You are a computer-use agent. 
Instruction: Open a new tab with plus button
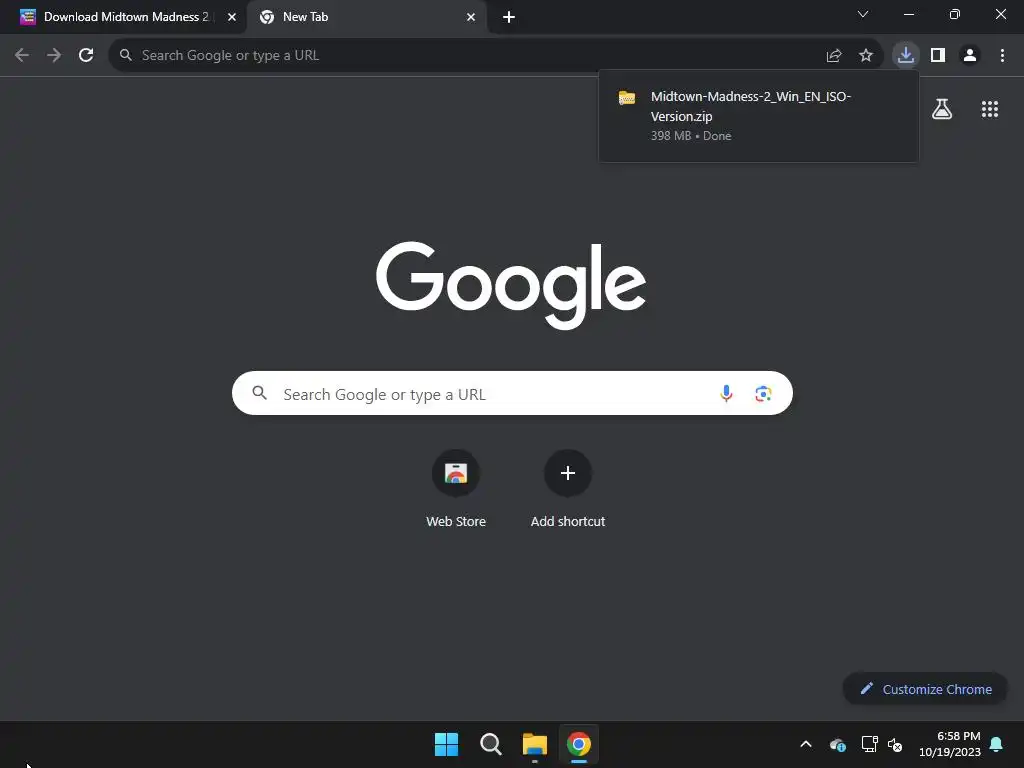[509, 17]
